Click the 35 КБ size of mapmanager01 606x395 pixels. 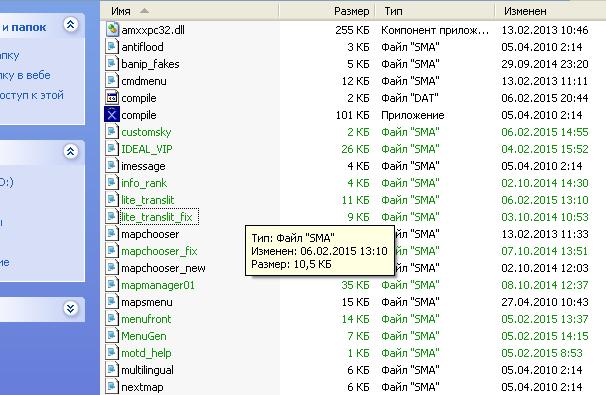point(355,285)
